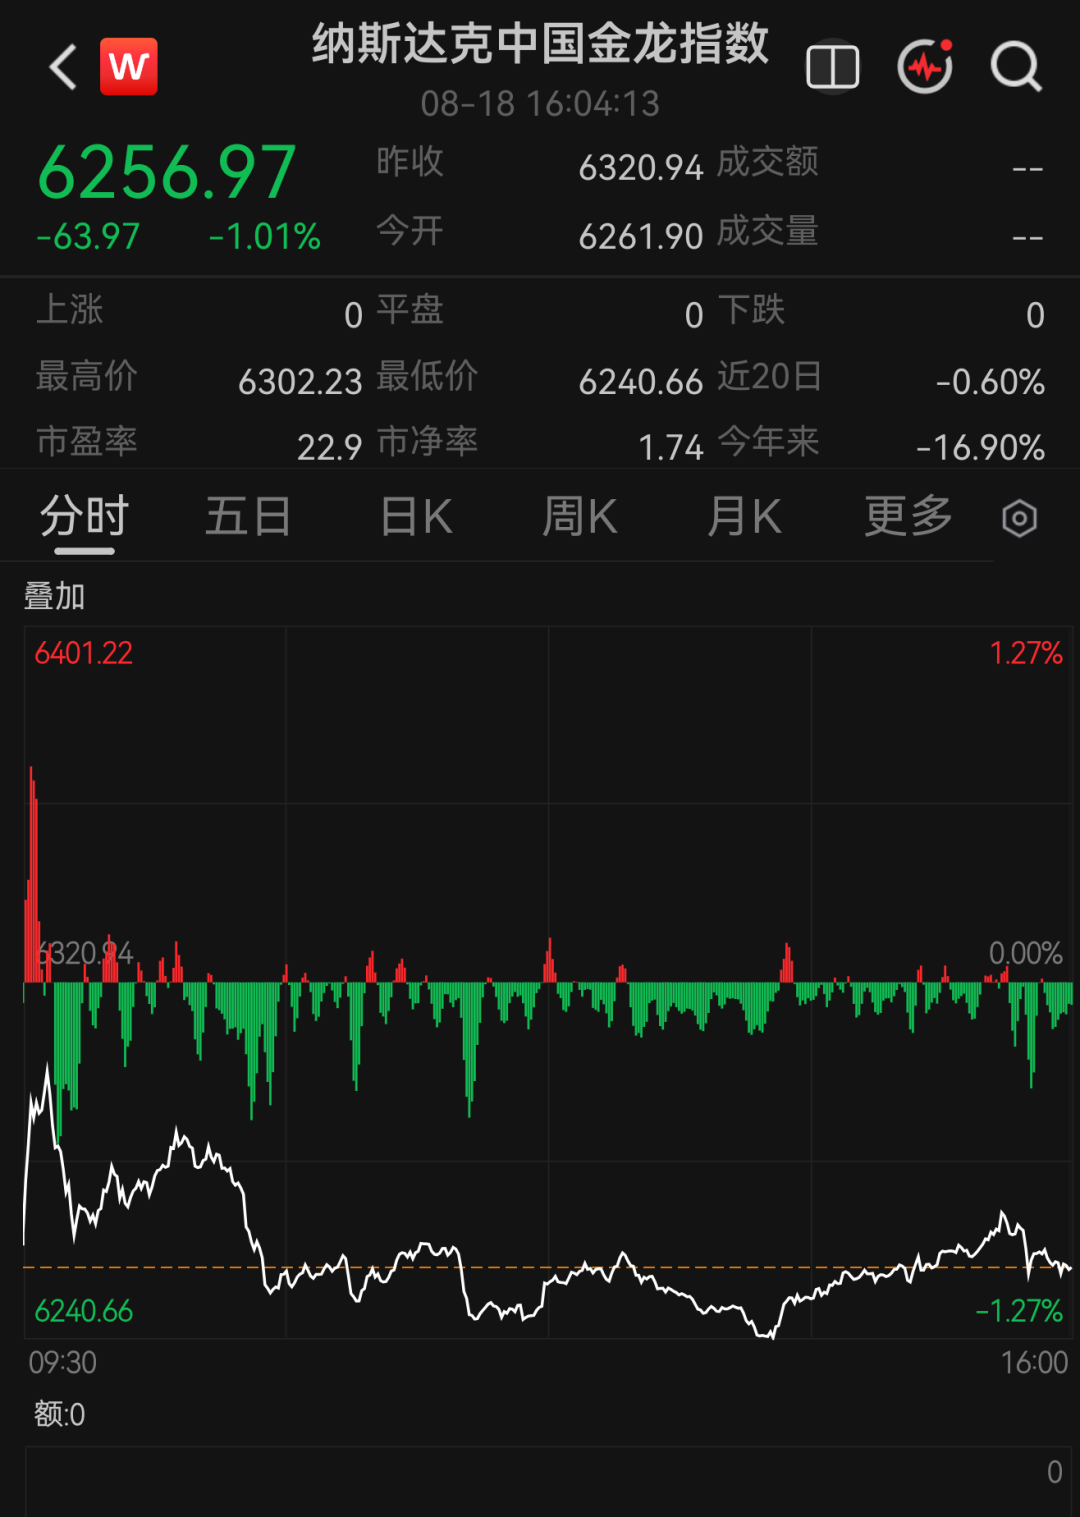Open the market pulse alert icon

[x=925, y=66]
